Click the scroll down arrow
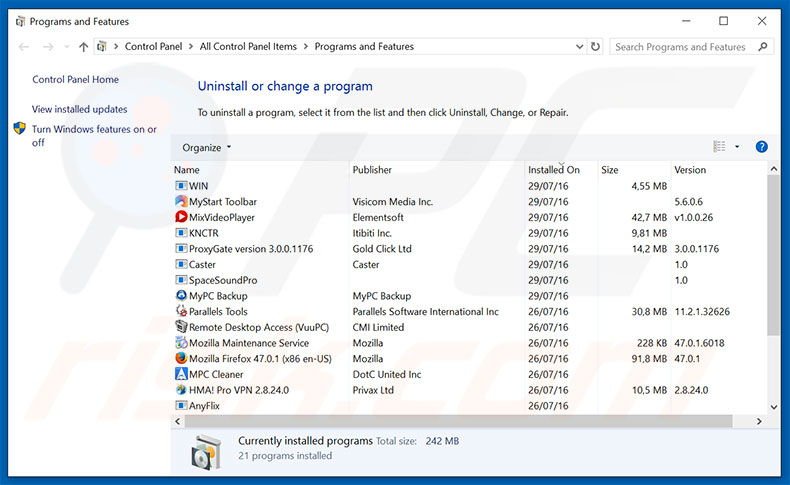Viewport: 790px width, 485px height. click(x=773, y=407)
